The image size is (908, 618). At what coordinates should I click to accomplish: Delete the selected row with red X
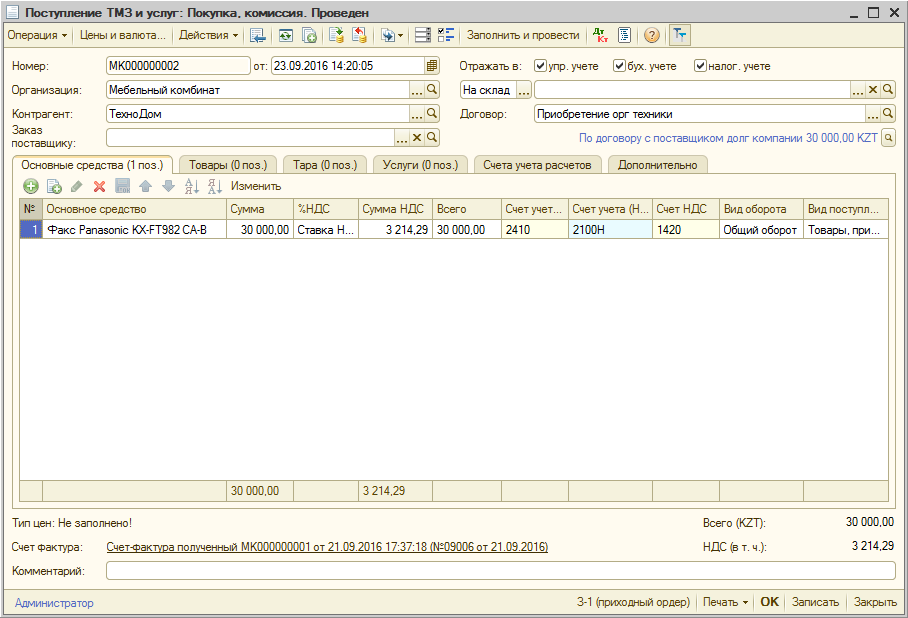(x=99, y=186)
